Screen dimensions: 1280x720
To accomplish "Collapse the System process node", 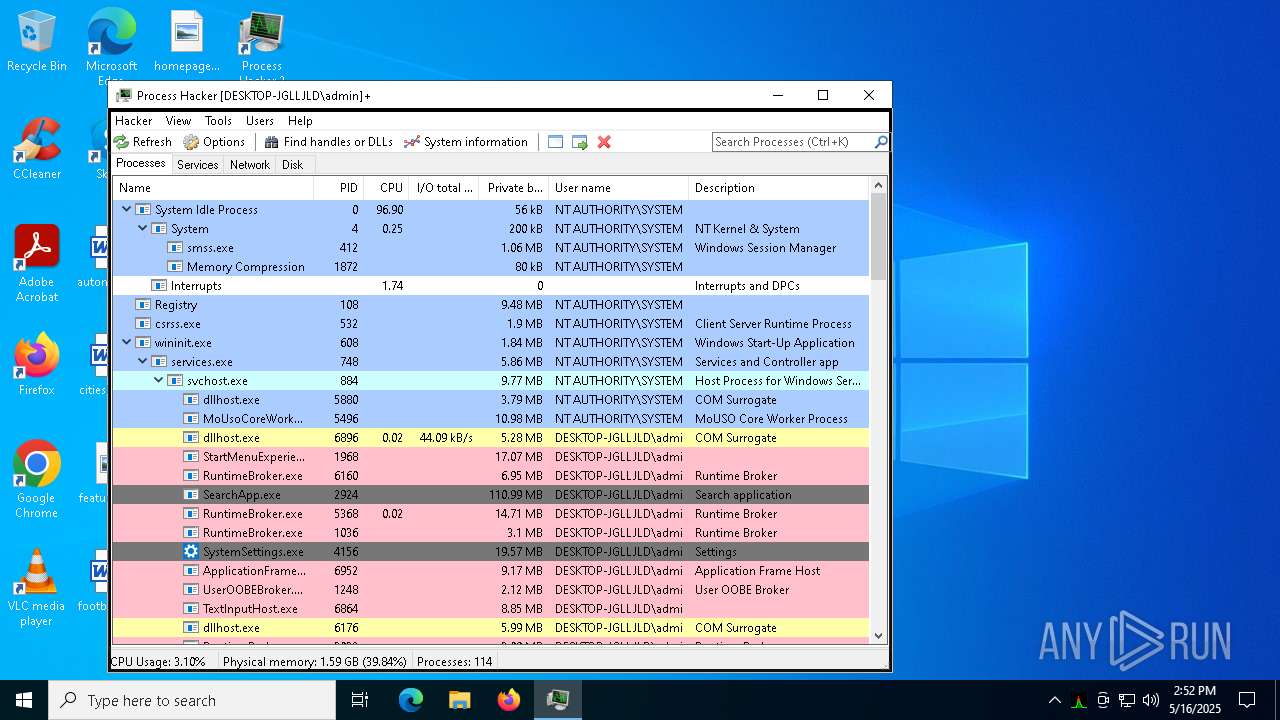I will 142,229.
